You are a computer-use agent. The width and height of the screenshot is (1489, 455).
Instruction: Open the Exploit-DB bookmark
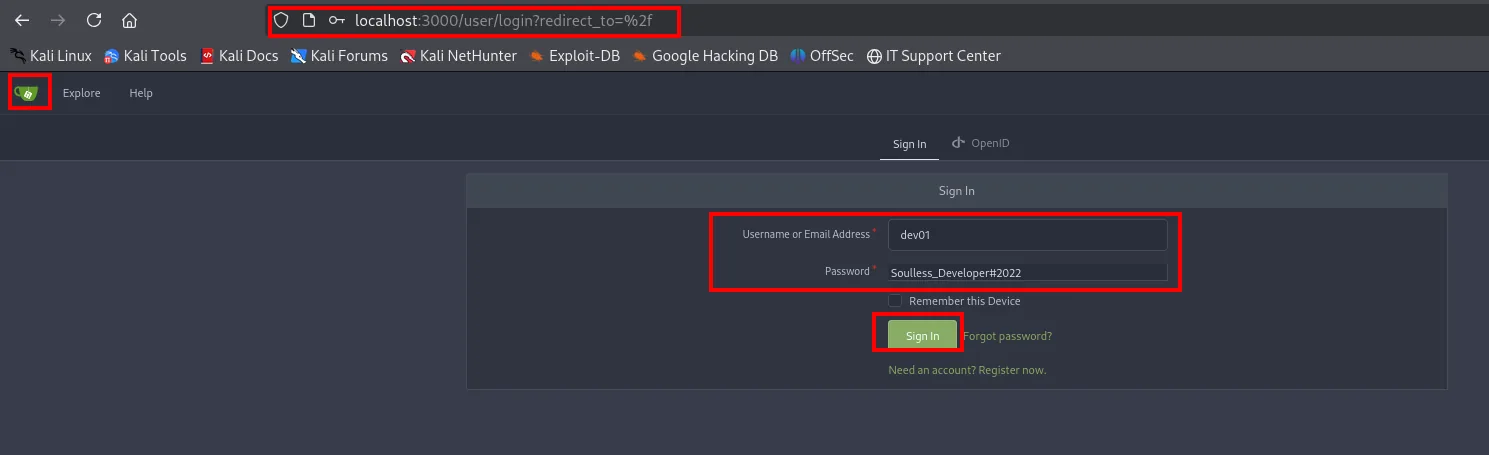point(575,56)
